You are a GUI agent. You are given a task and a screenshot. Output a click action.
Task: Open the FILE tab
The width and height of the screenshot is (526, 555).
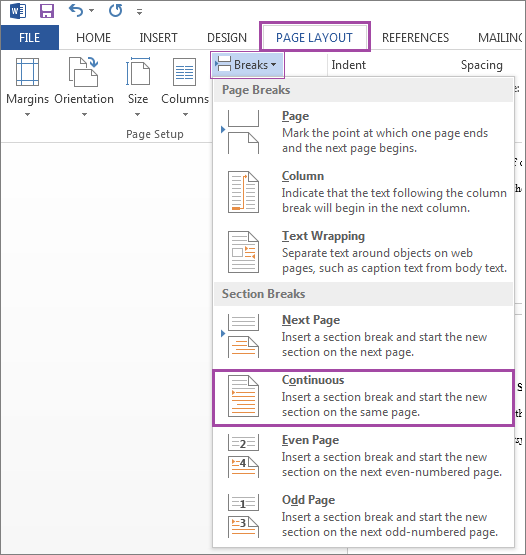pyautogui.click(x=30, y=38)
